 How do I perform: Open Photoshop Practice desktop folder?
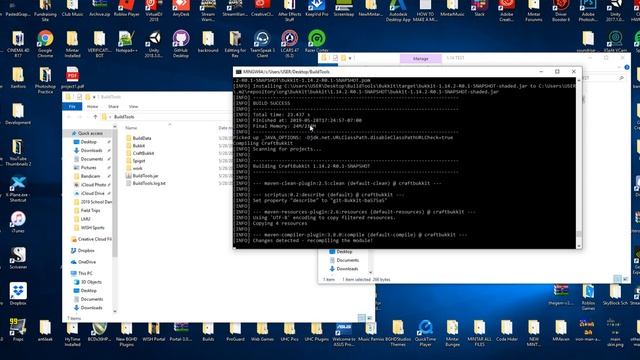(45, 80)
